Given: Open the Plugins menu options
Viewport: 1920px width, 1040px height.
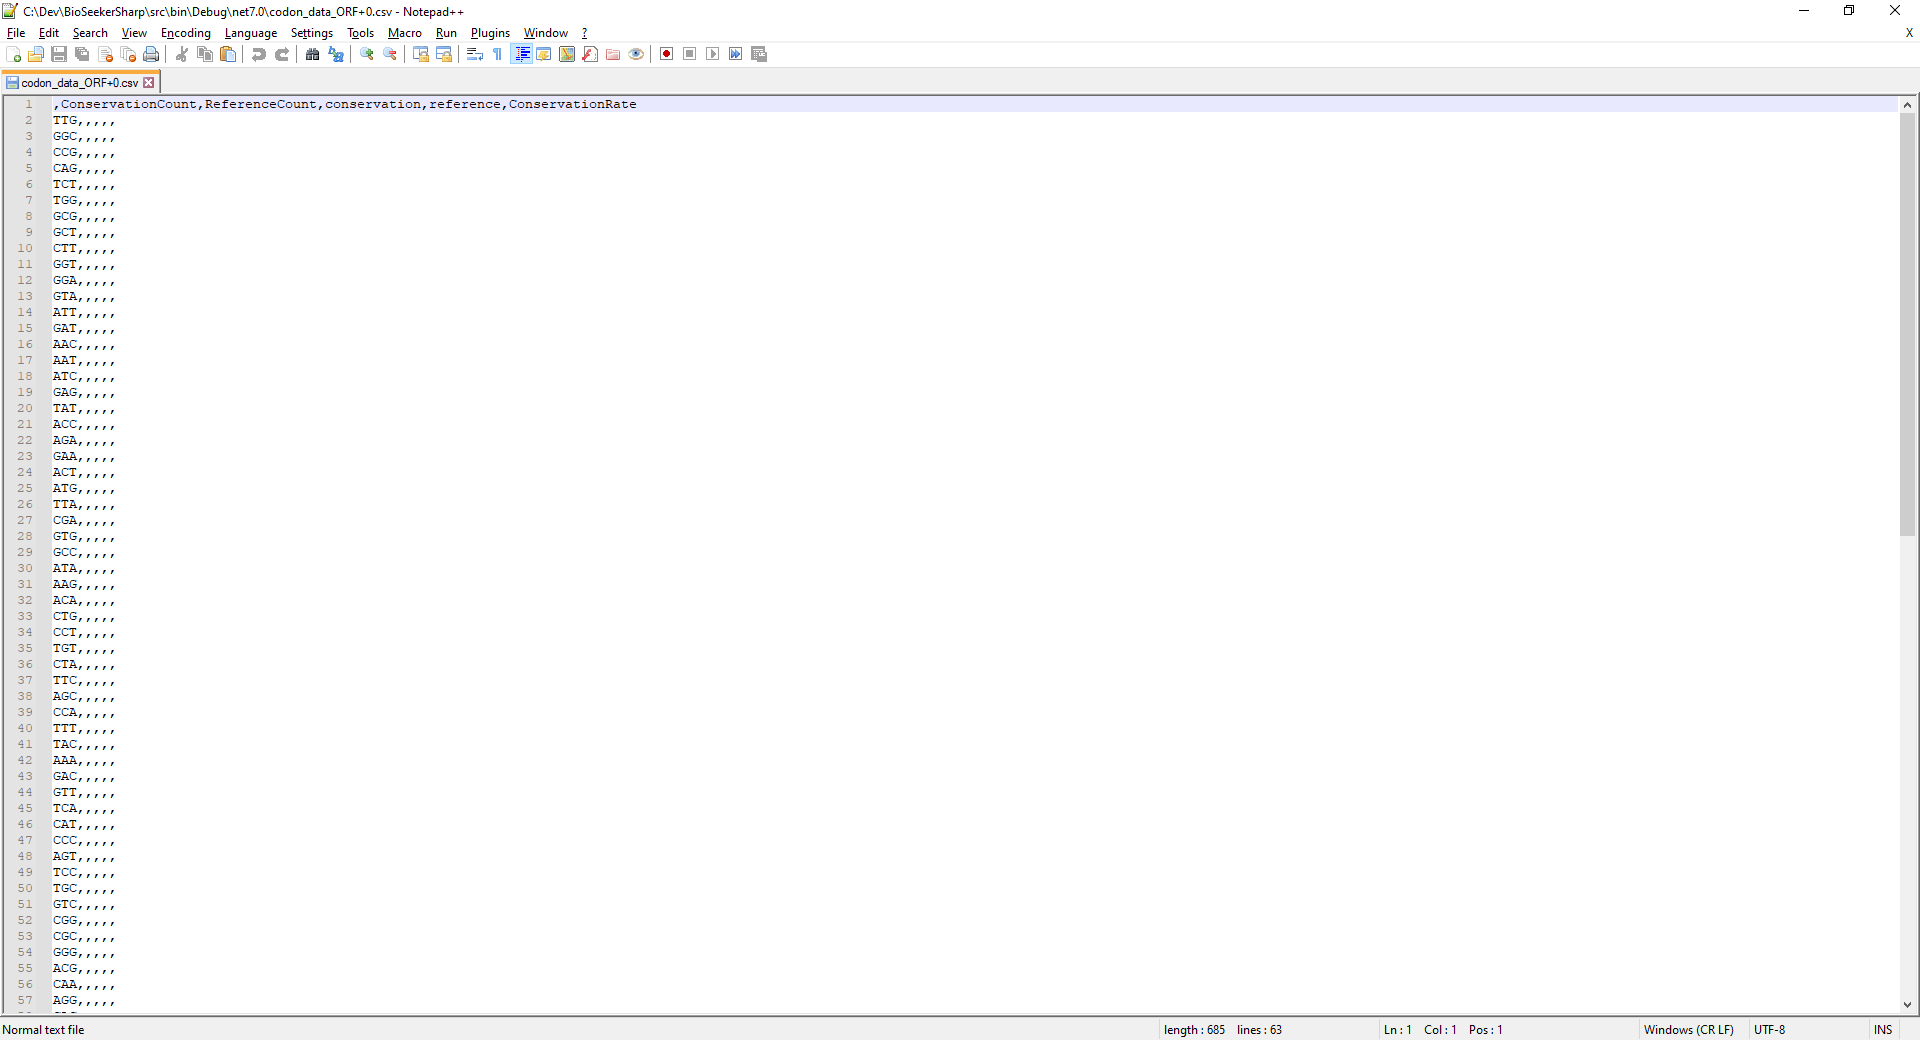Looking at the screenshot, I should pyautogui.click(x=489, y=32).
